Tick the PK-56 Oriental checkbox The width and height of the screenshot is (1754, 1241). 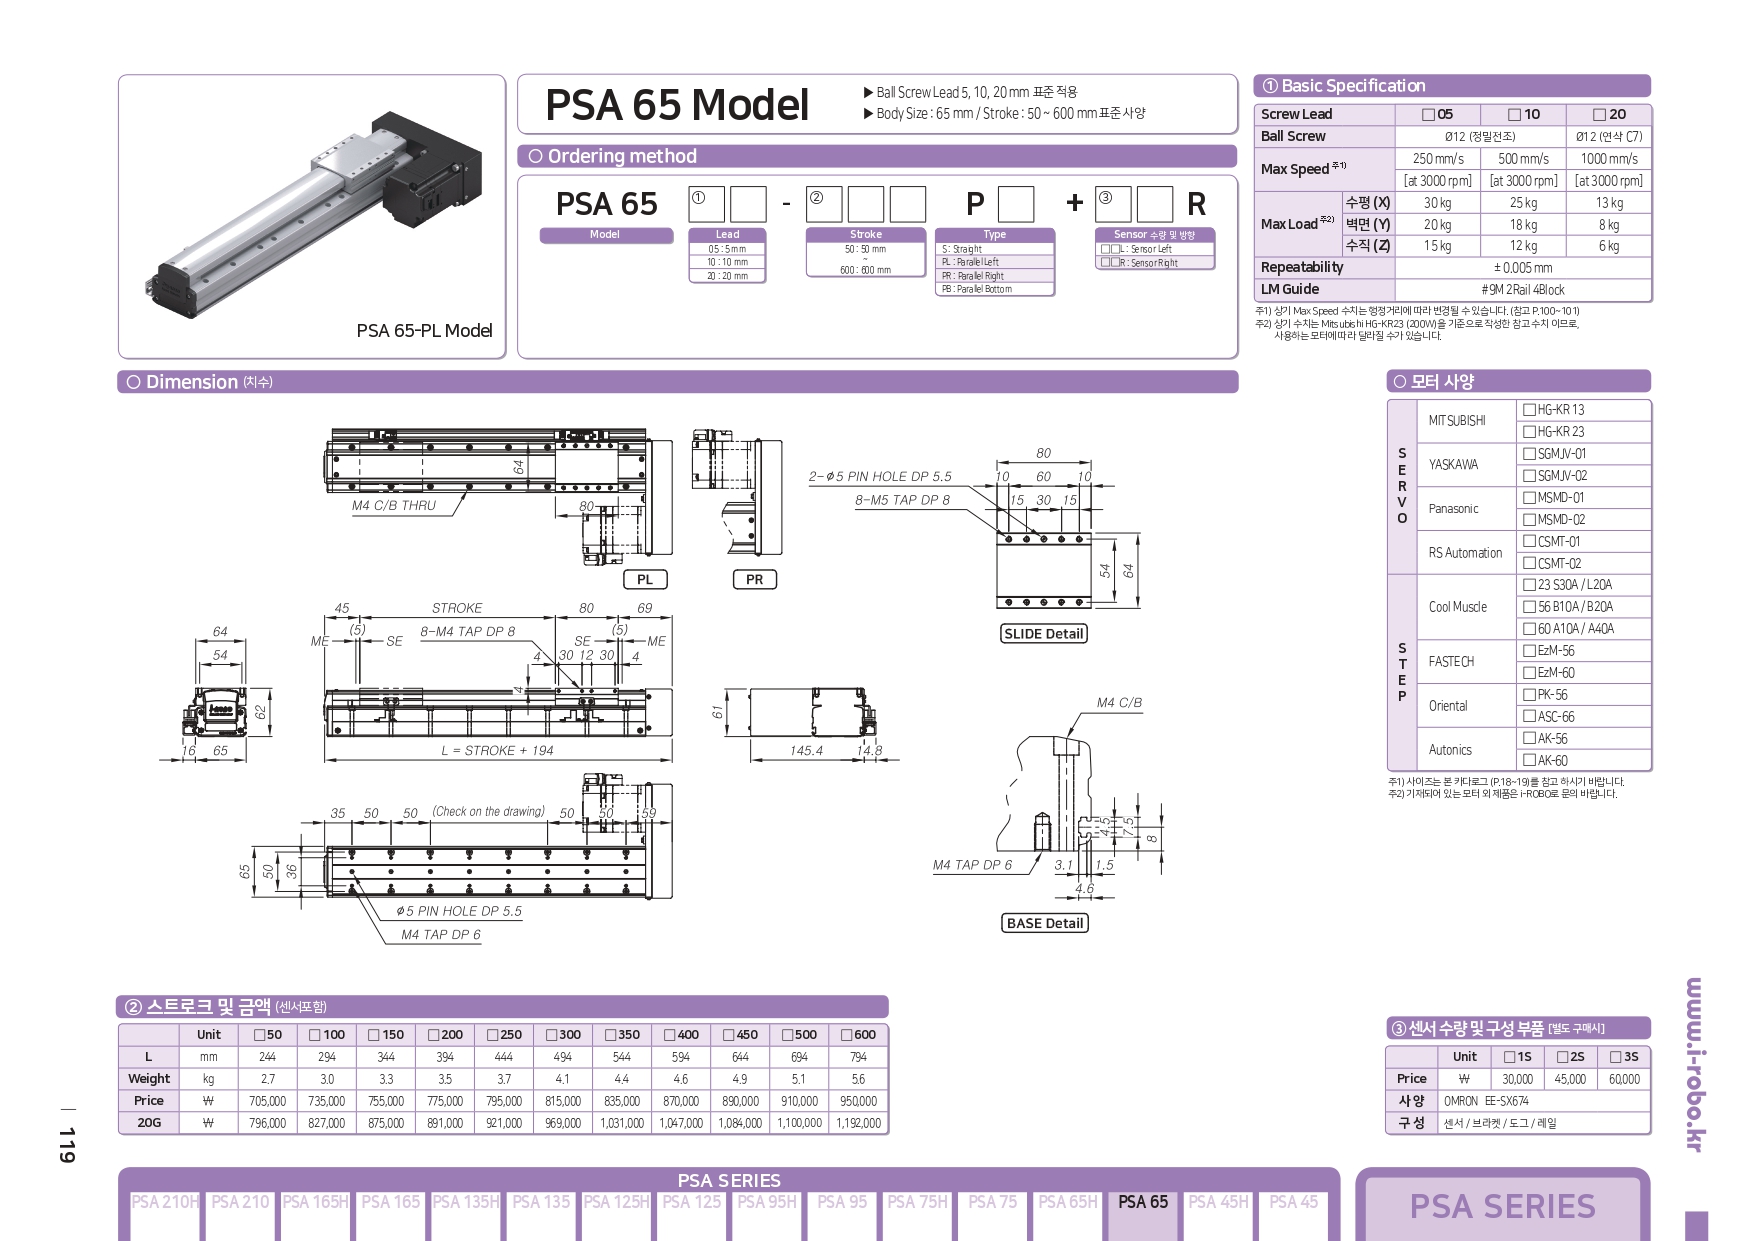click(x=1529, y=695)
